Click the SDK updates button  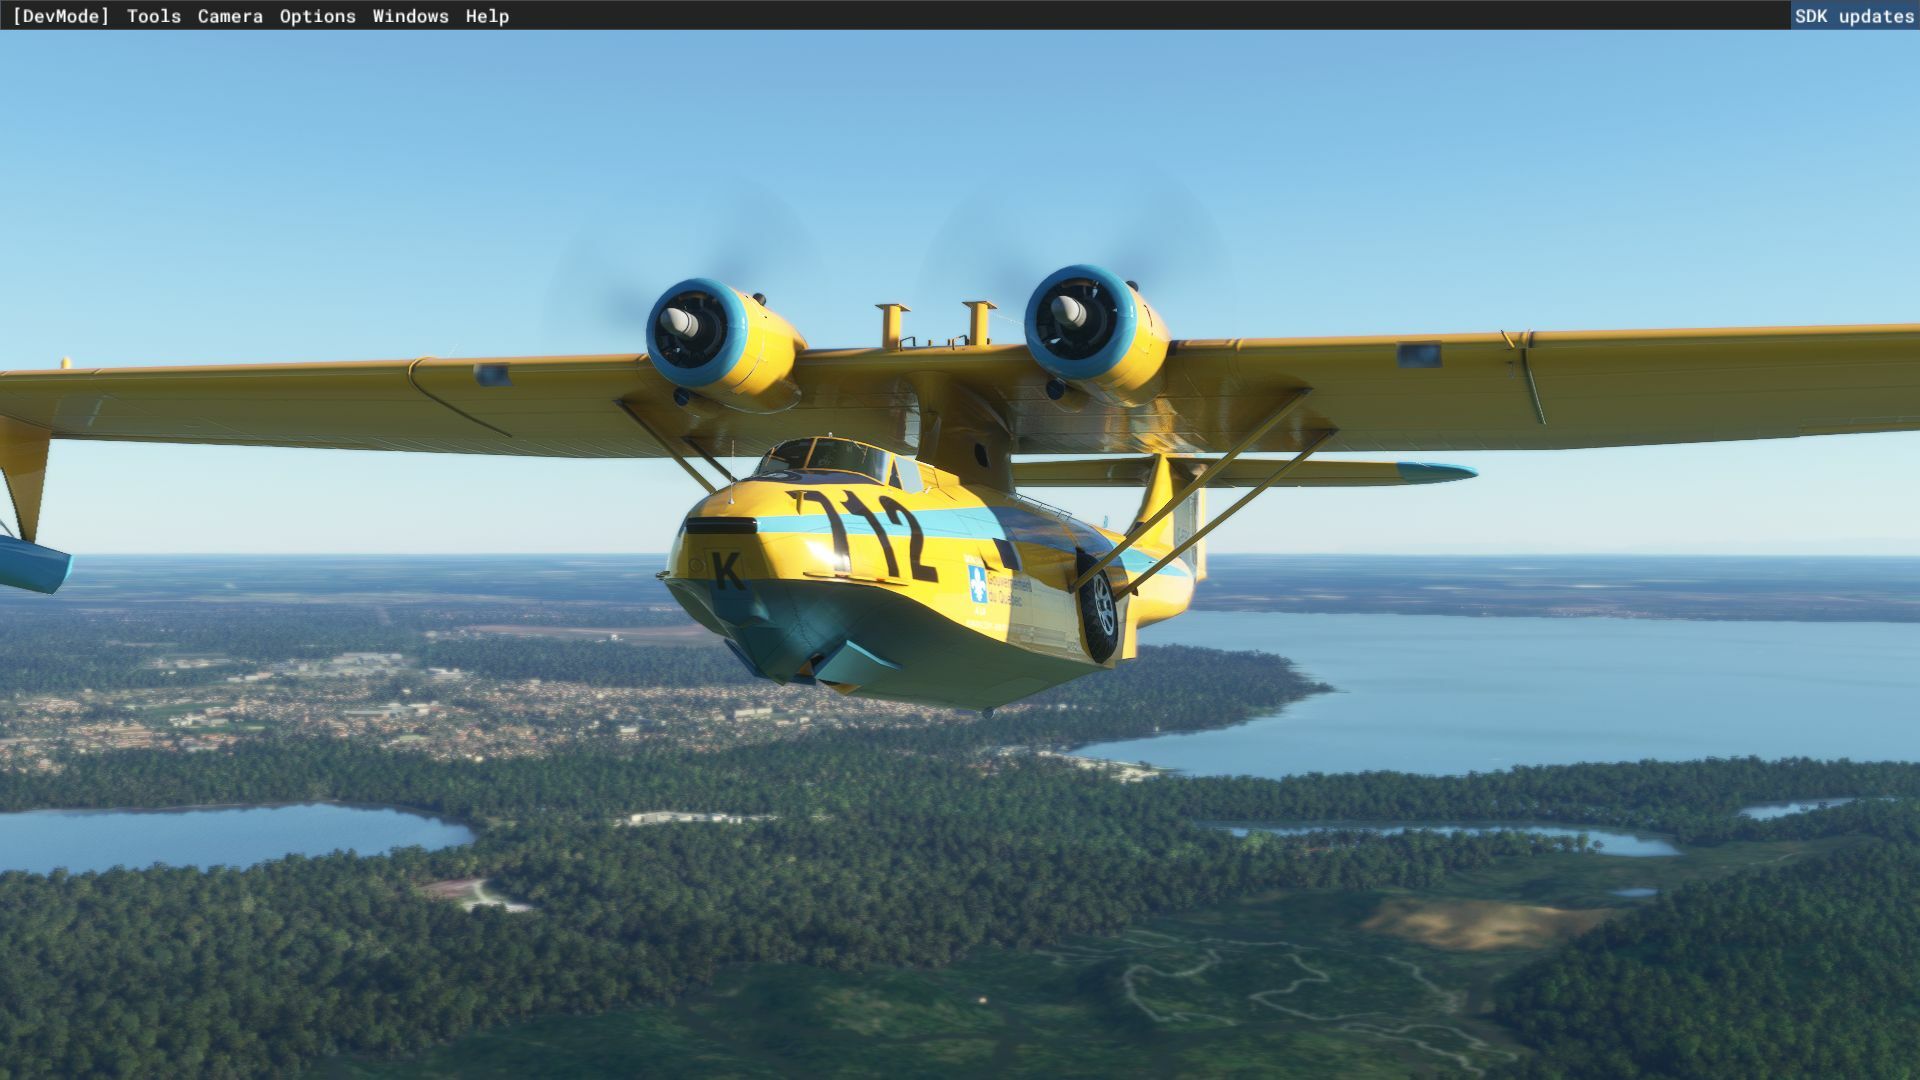click(x=1853, y=16)
